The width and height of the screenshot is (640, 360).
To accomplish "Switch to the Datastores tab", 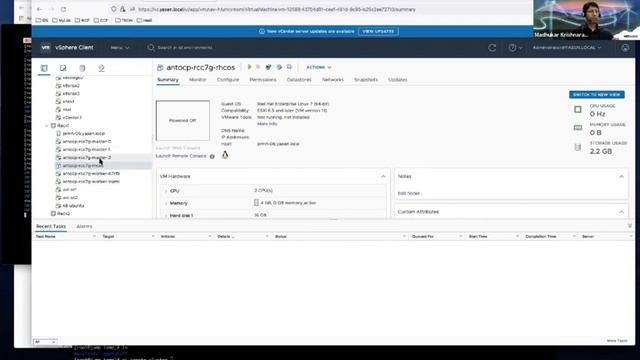I will click(299, 80).
